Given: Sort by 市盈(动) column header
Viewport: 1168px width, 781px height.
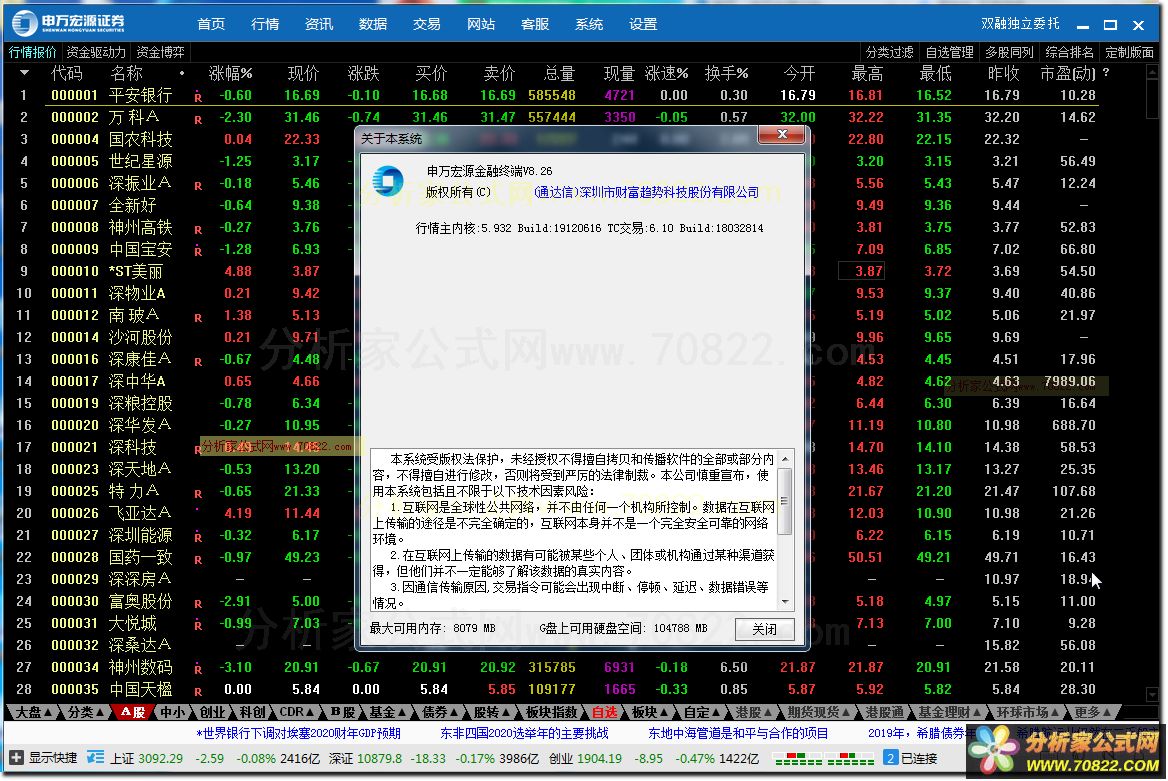Looking at the screenshot, I should pyautogui.click(x=1067, y=73).
